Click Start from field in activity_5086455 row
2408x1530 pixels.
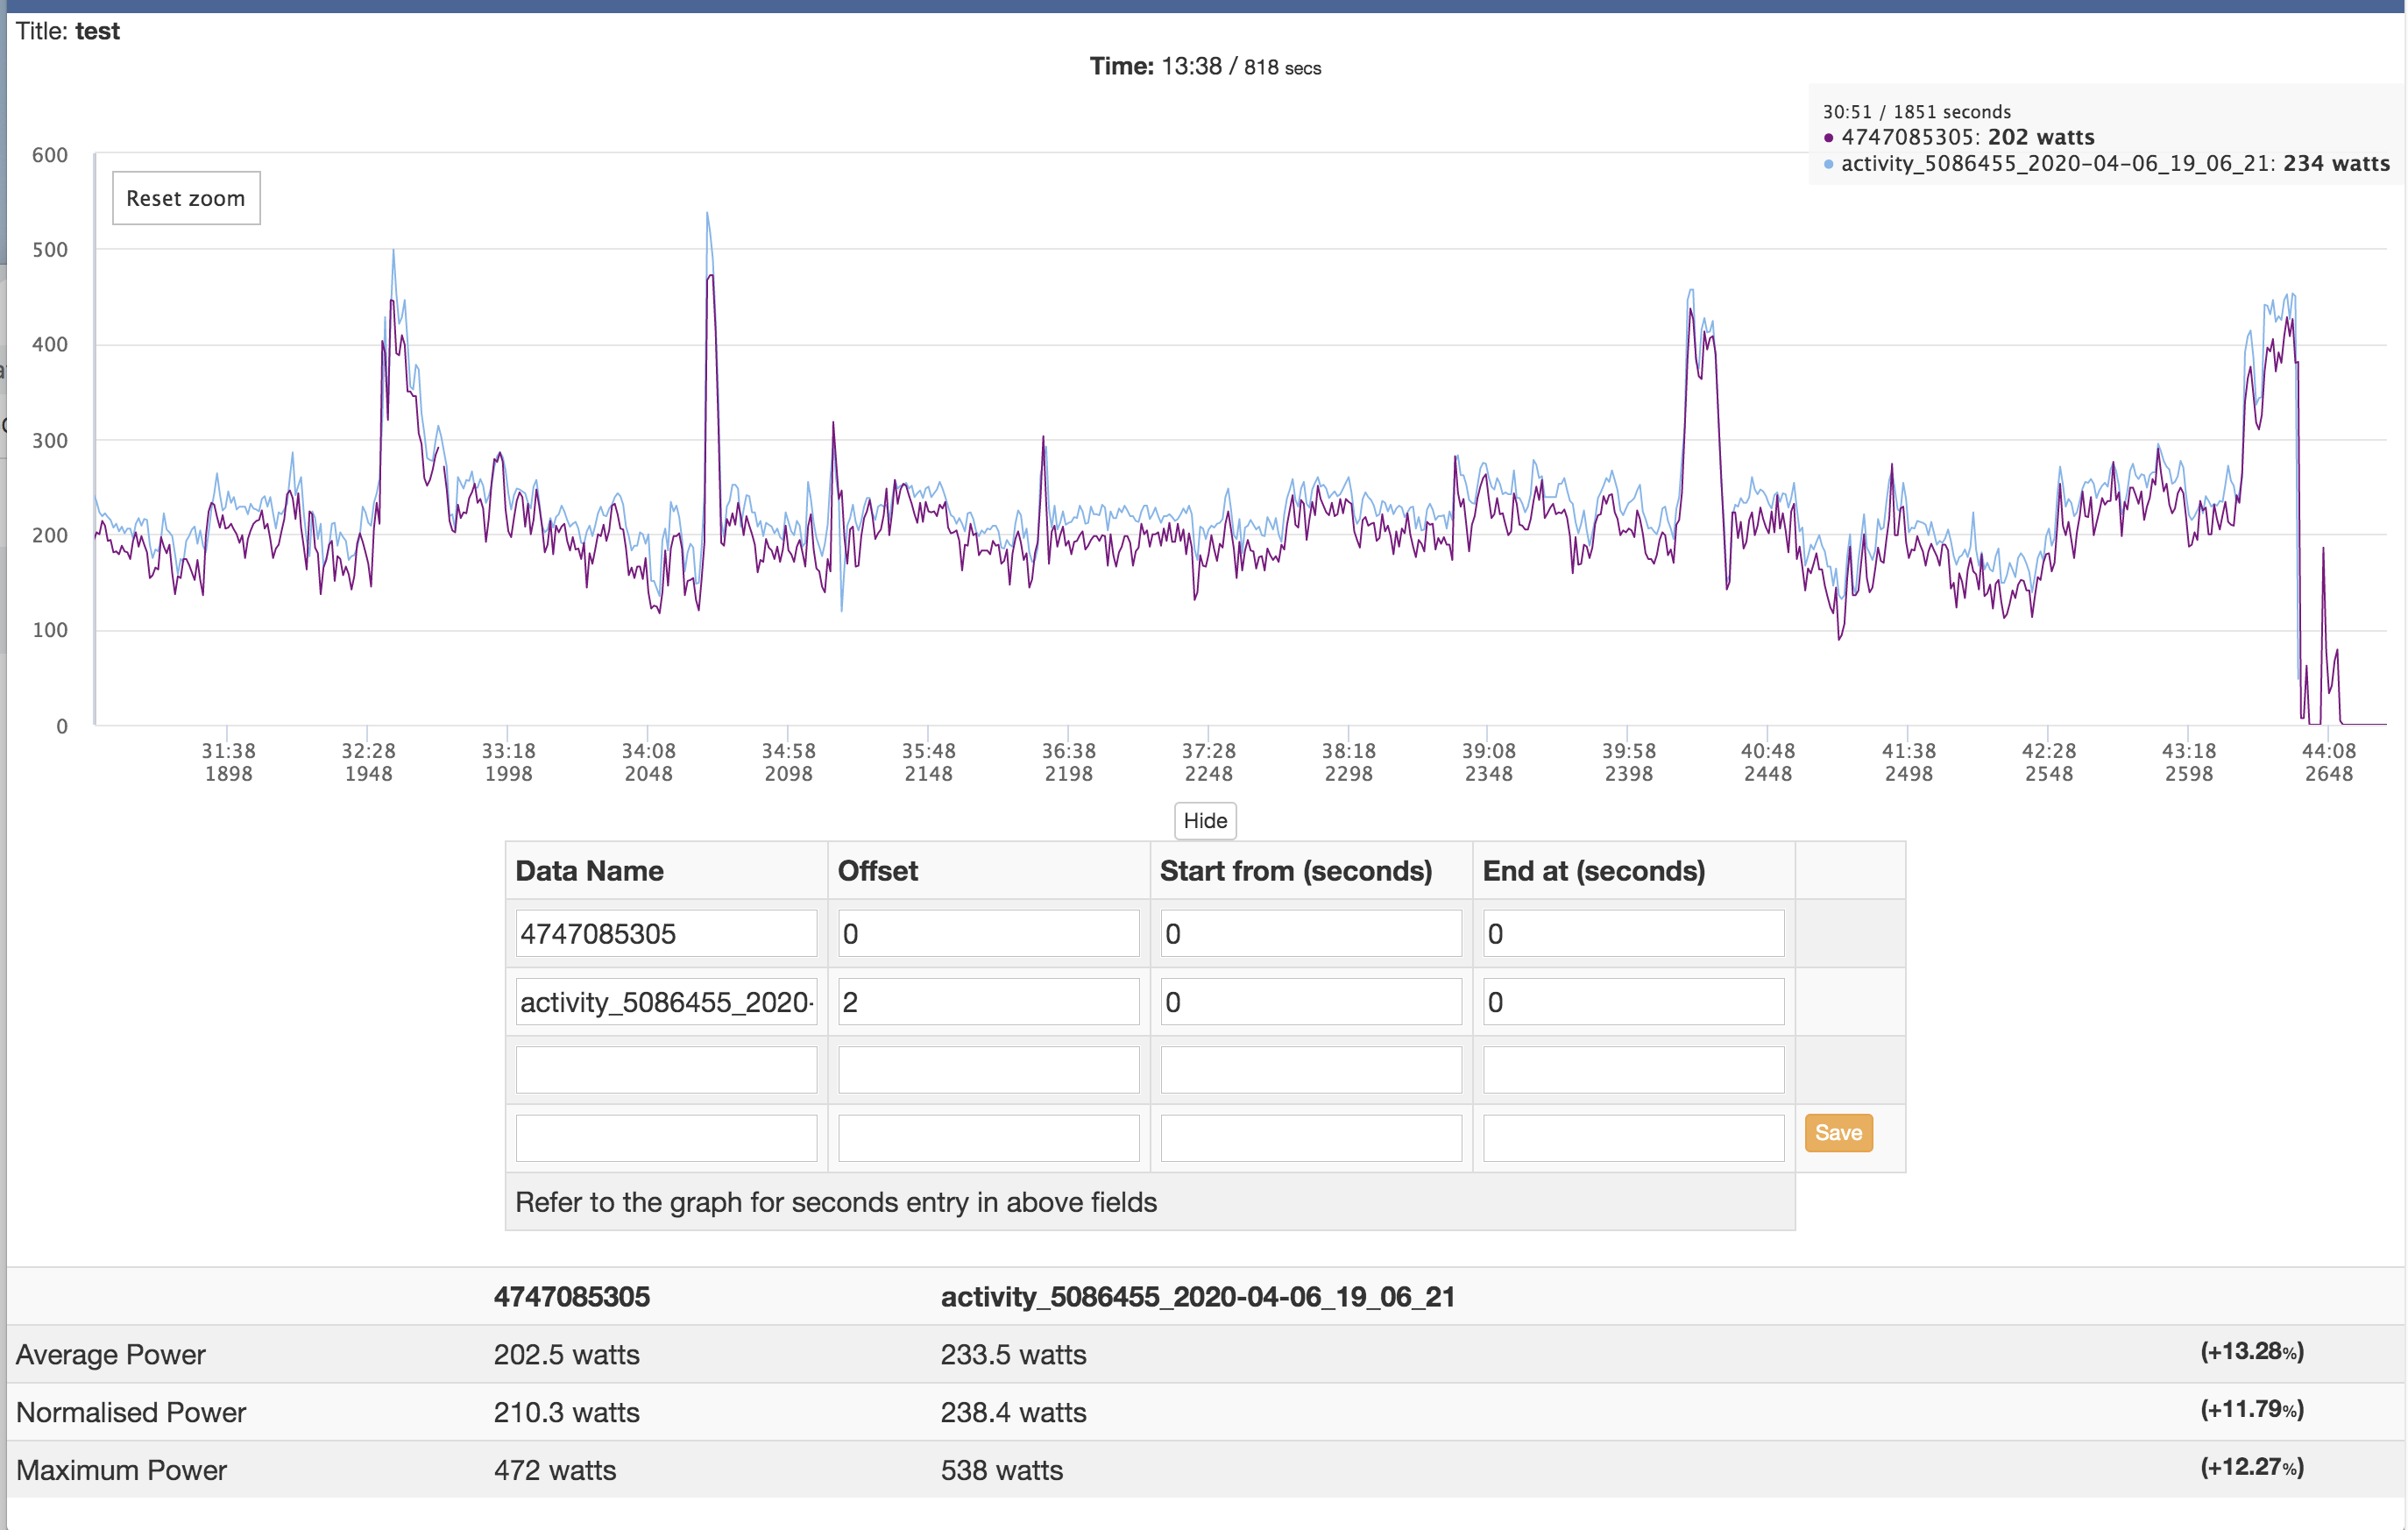(1311, 1002)
